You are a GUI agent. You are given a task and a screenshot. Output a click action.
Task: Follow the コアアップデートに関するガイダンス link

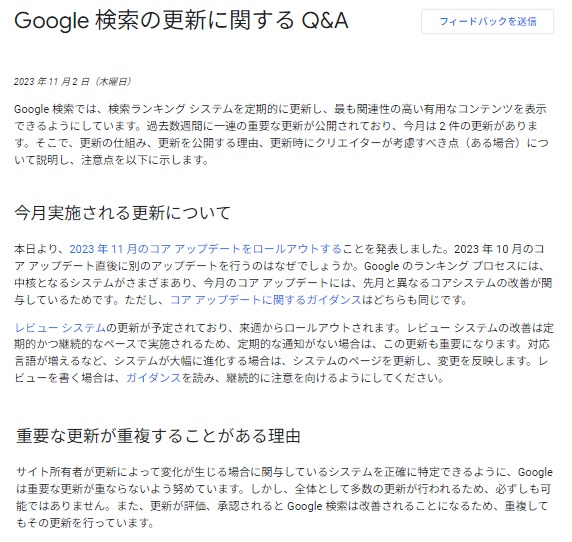(x=266, y=300)
